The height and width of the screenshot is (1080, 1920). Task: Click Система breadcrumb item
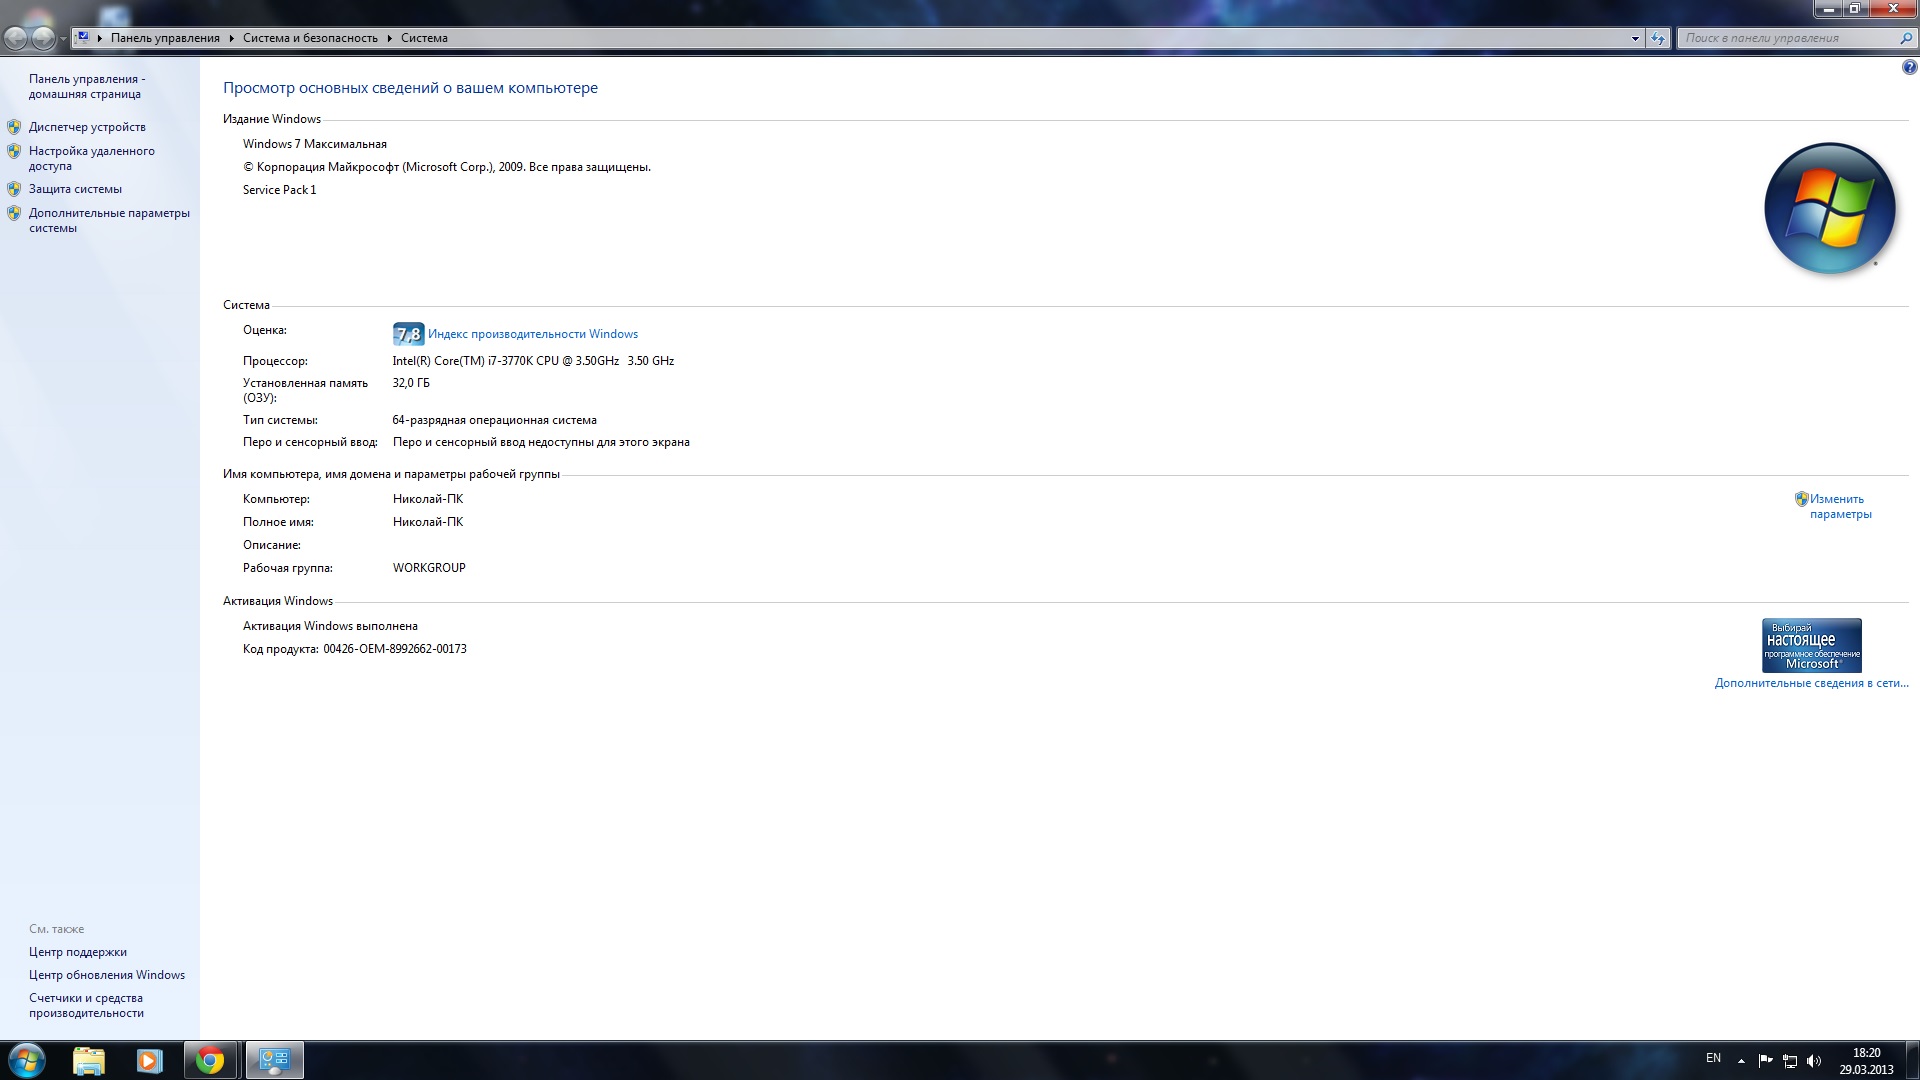pos(424,38)
